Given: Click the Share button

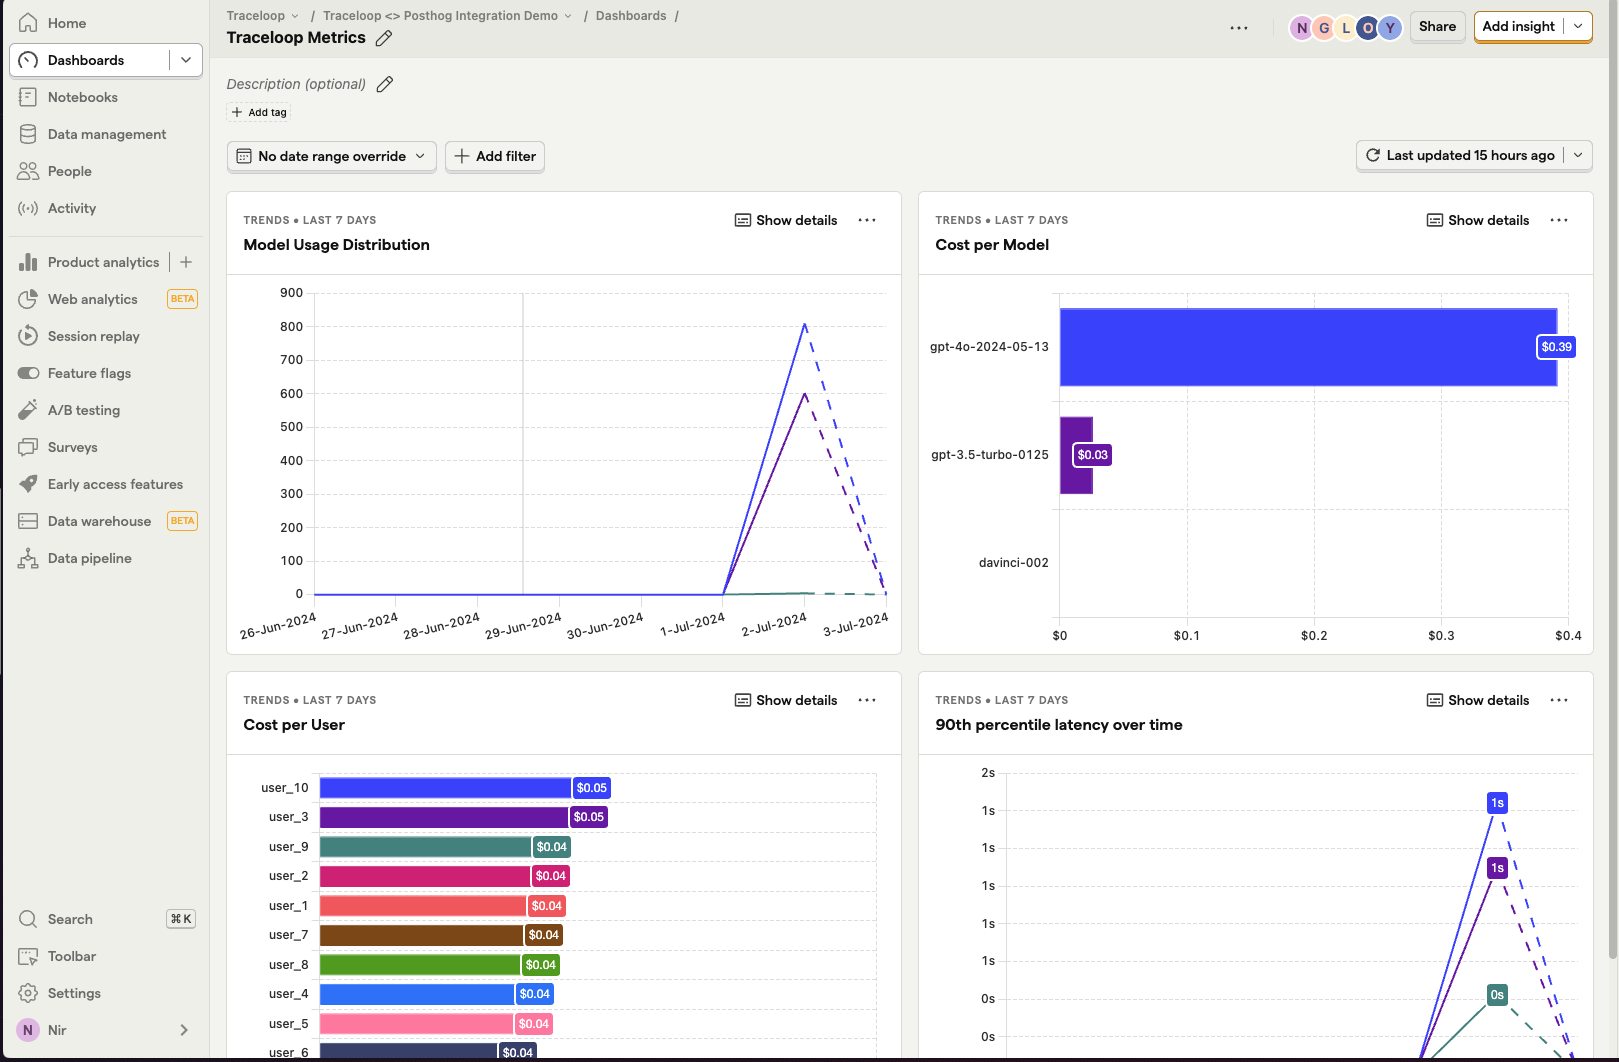Looking at the screenshot, I should 1437,26.
